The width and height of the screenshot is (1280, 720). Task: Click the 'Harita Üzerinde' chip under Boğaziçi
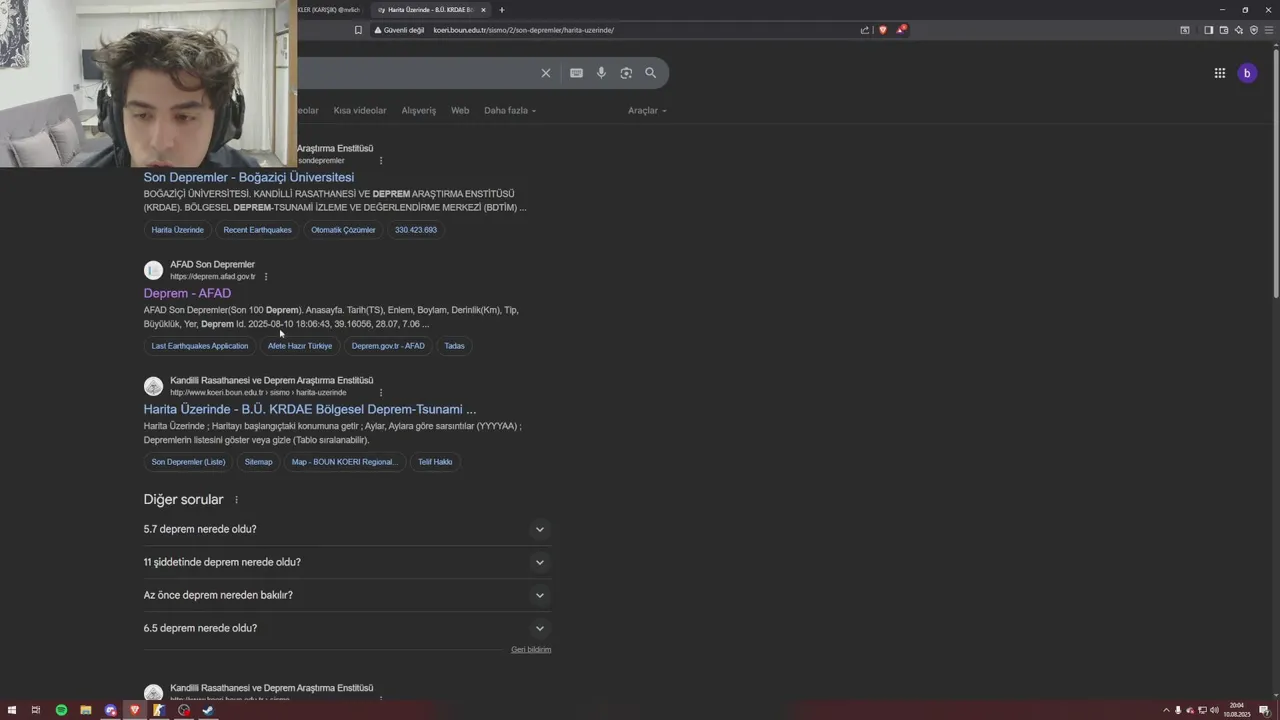178,230
